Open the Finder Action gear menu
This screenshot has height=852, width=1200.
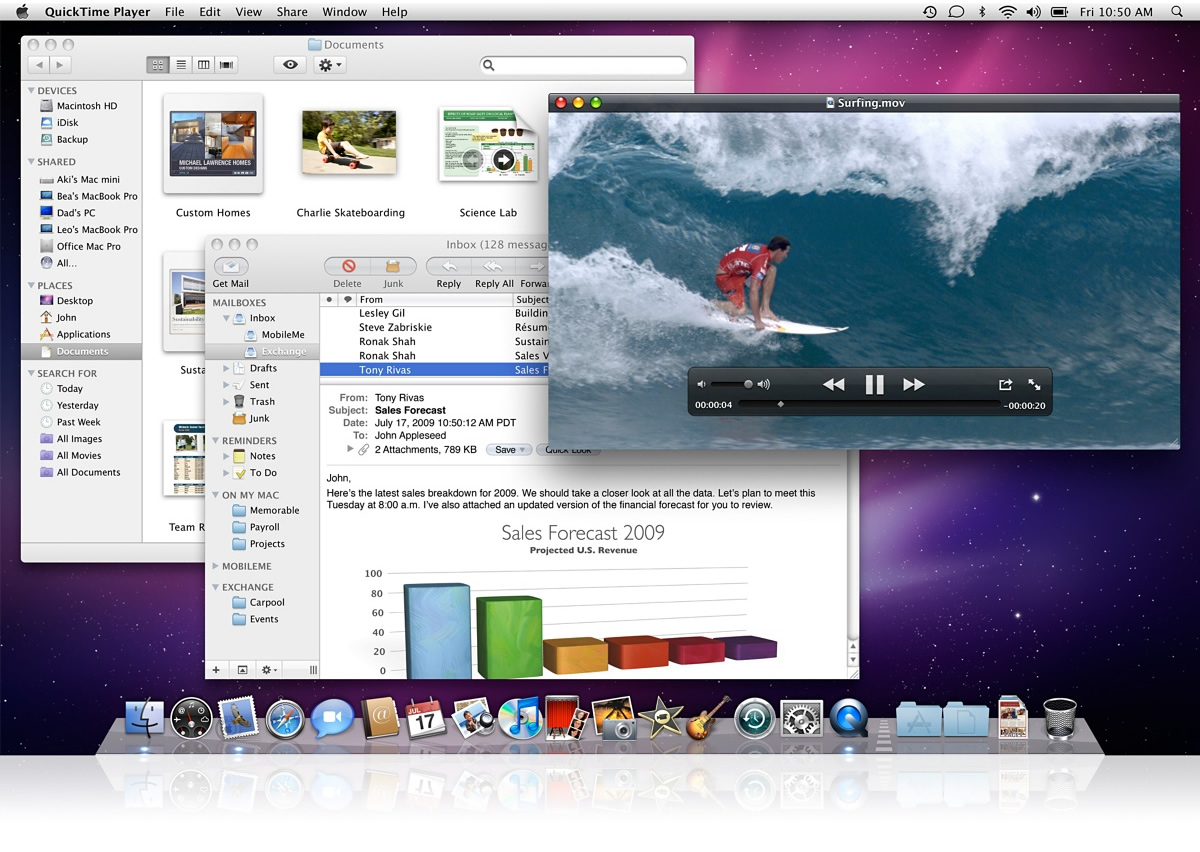tap(329, 65)
